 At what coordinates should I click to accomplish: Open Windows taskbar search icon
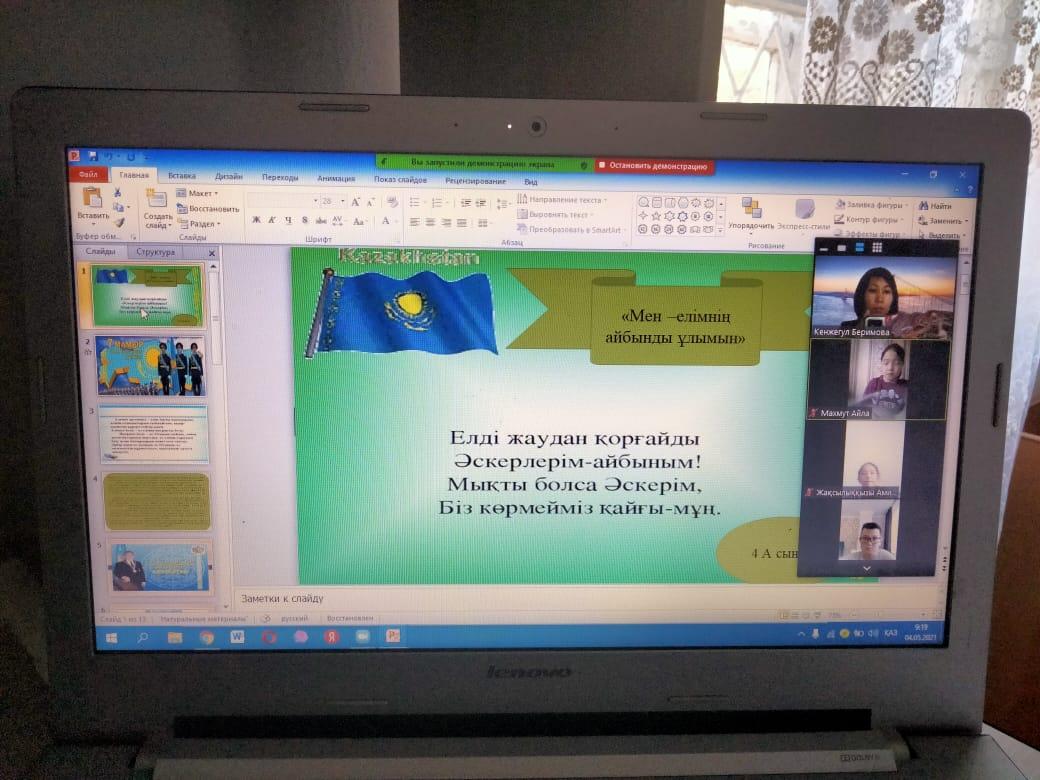point(142,637)
